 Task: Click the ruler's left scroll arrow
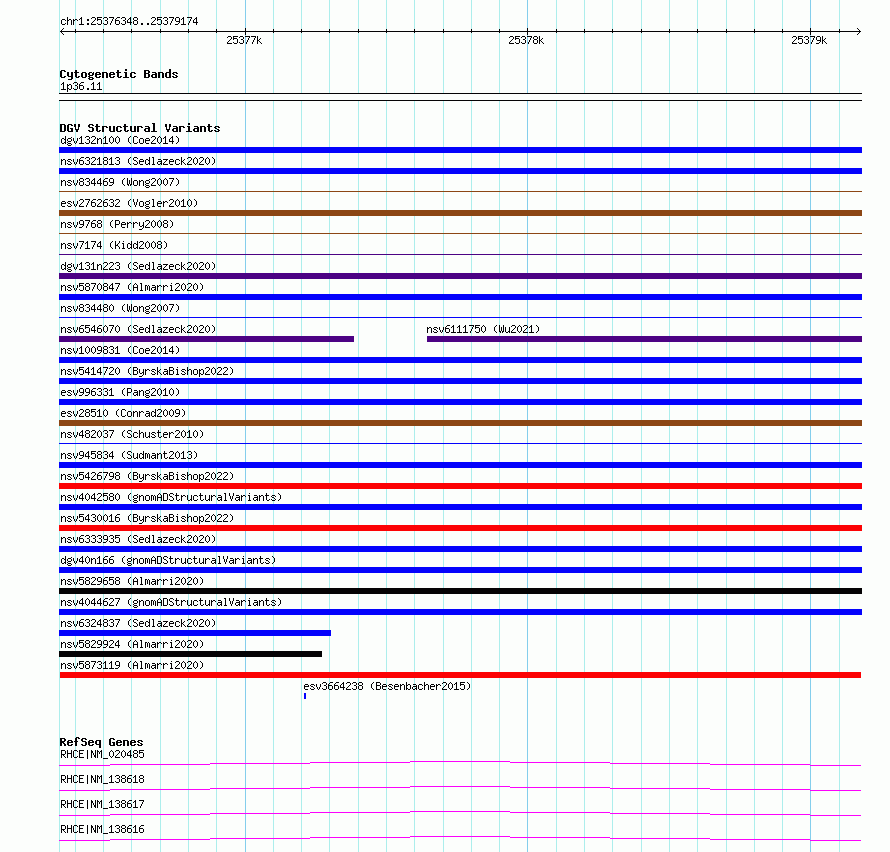pos(62,32)
